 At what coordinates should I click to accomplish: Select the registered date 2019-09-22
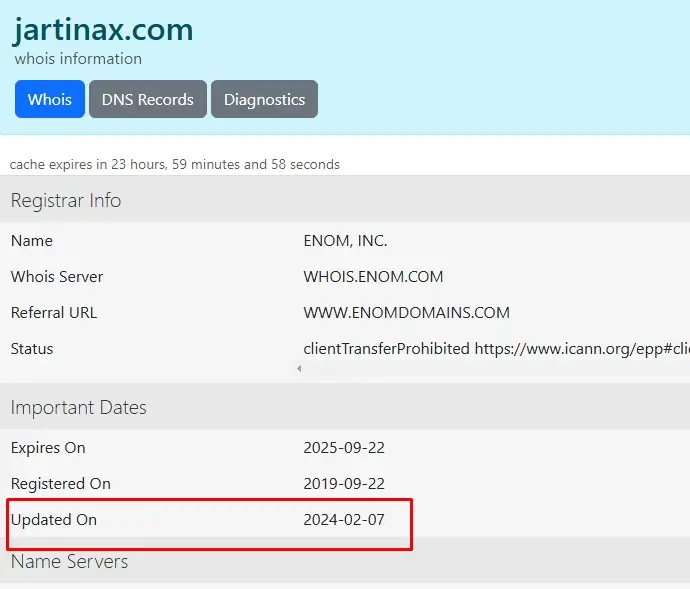[344, 484]
